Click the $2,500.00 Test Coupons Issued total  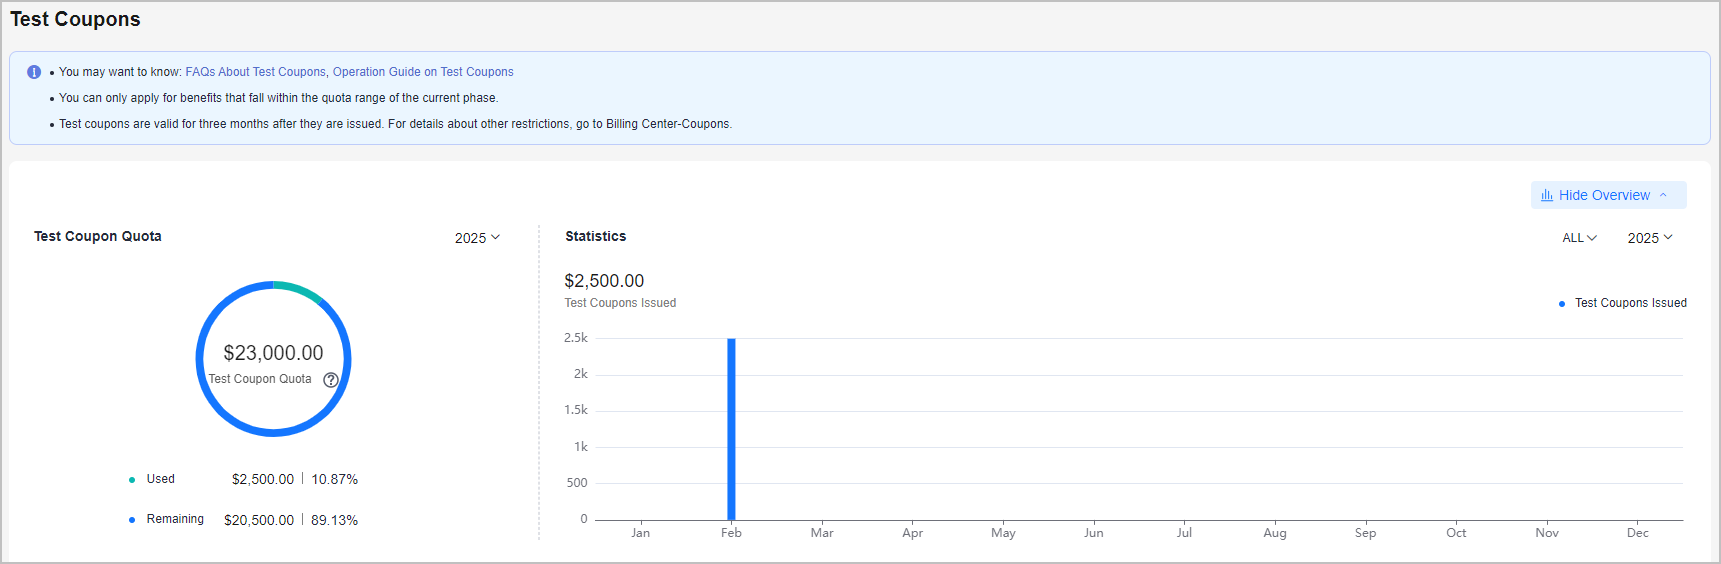(x=604, y=281)
